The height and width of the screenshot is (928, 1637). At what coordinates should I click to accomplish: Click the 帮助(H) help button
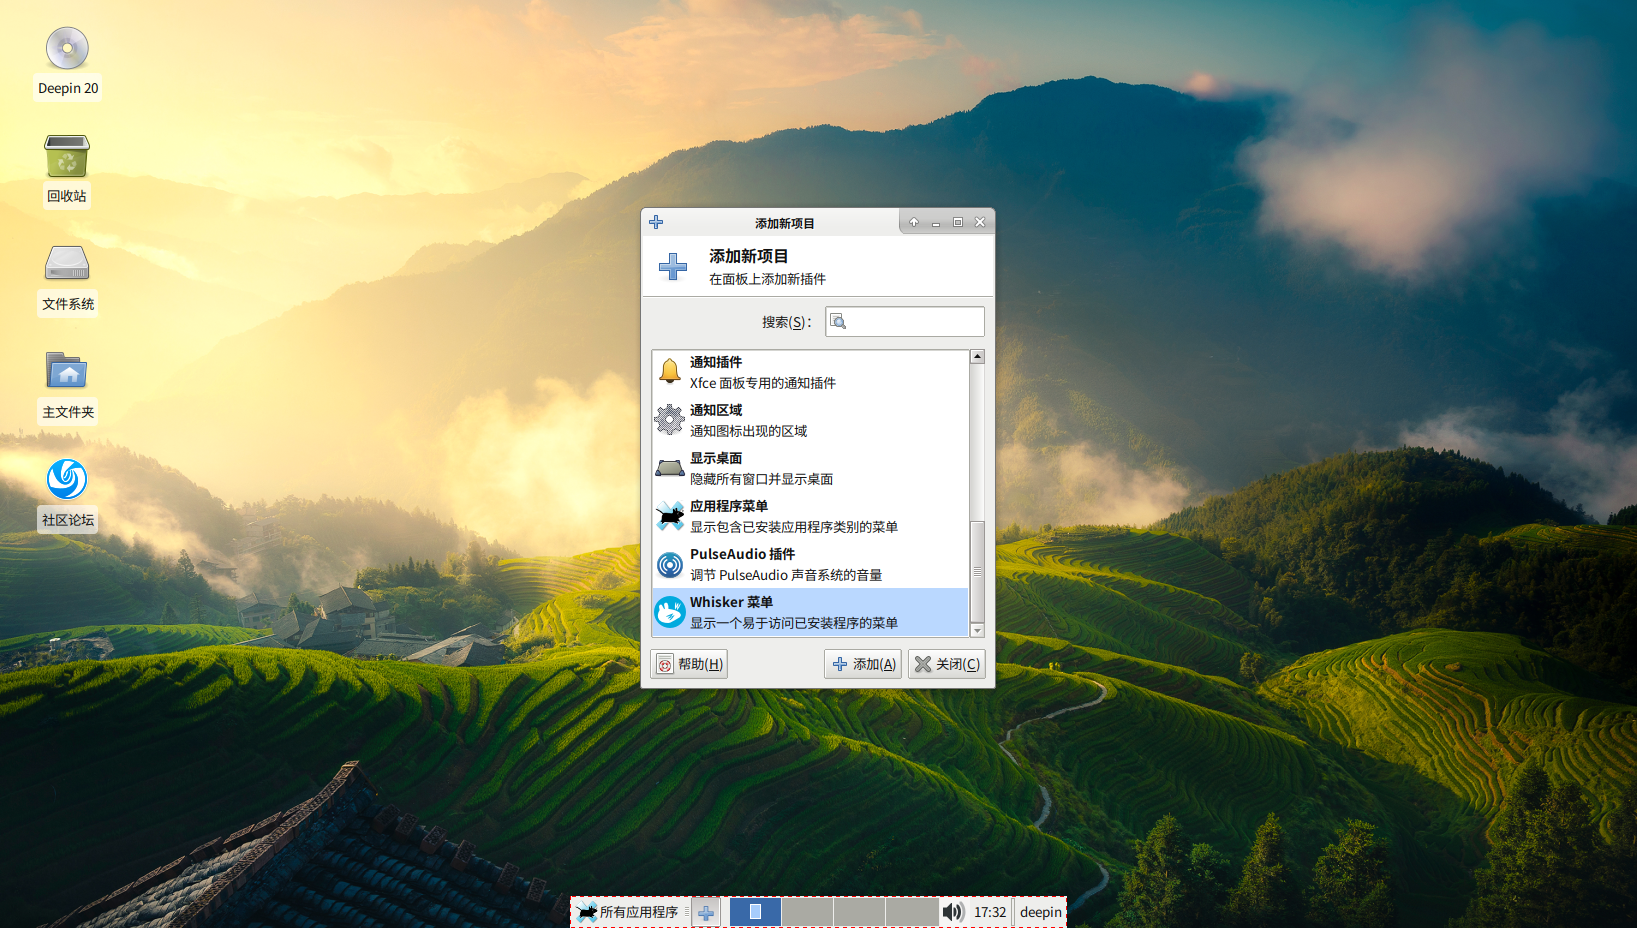tap(689, 664)
